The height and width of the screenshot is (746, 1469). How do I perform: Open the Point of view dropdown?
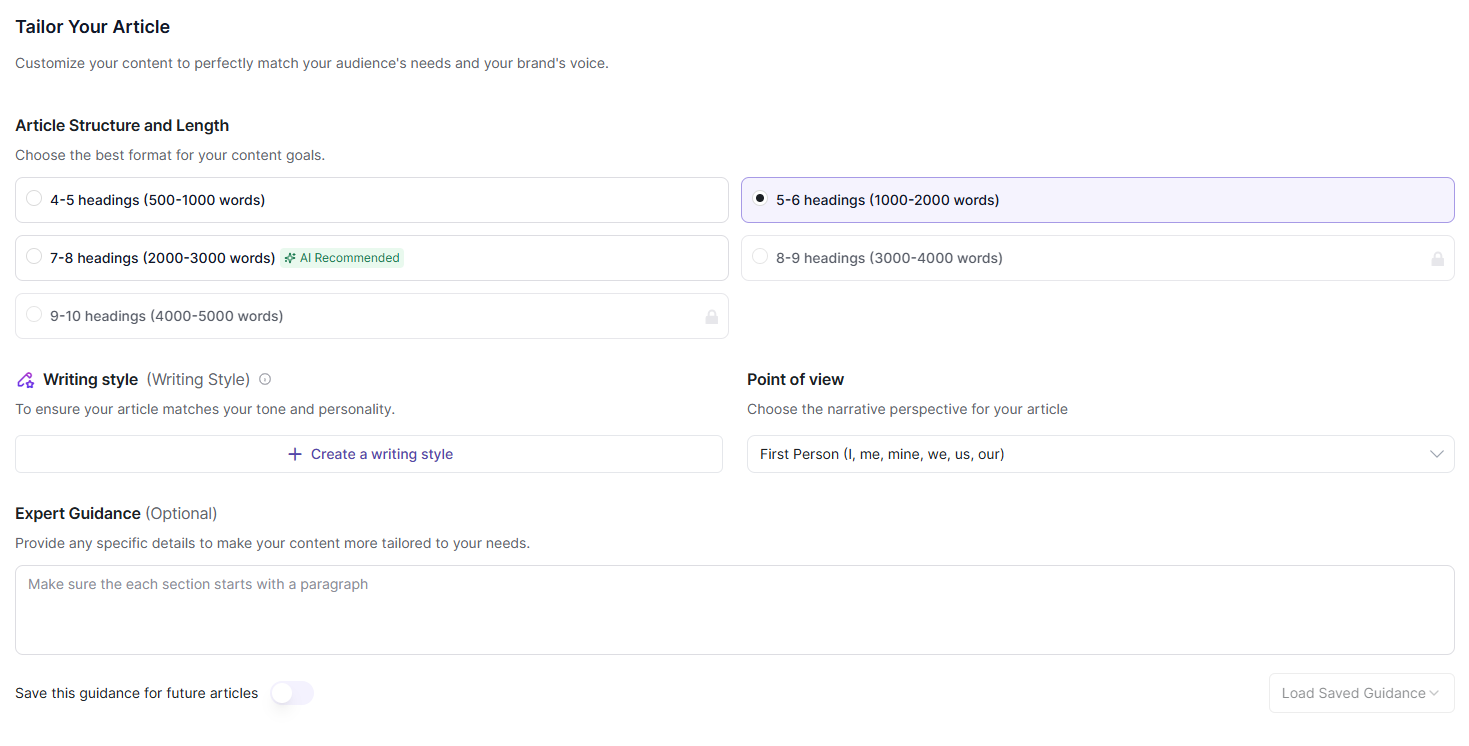[x=1100, y=454]
